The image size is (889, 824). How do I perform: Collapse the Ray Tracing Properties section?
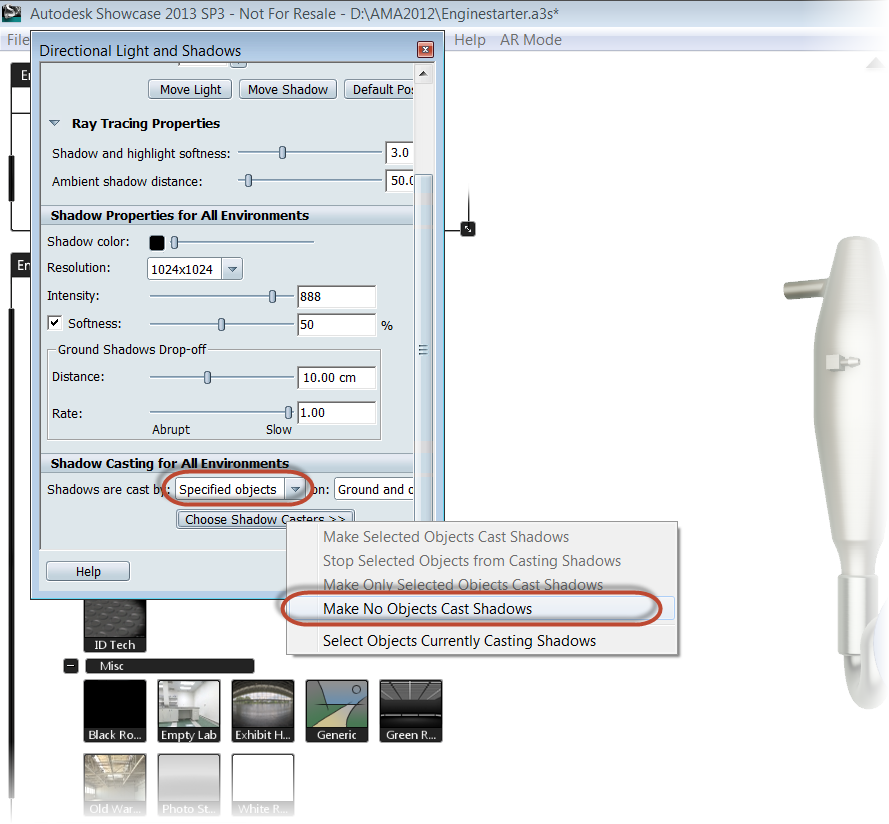[54, 123]
